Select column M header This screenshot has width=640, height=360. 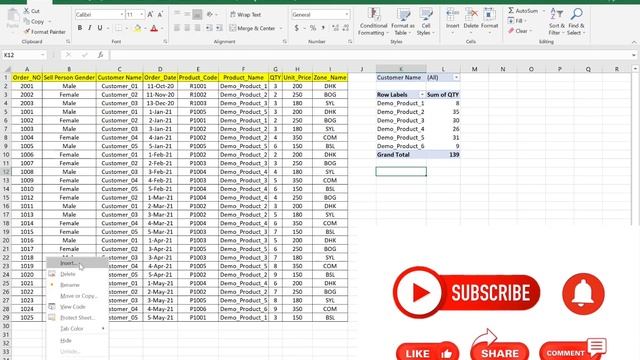474,69
